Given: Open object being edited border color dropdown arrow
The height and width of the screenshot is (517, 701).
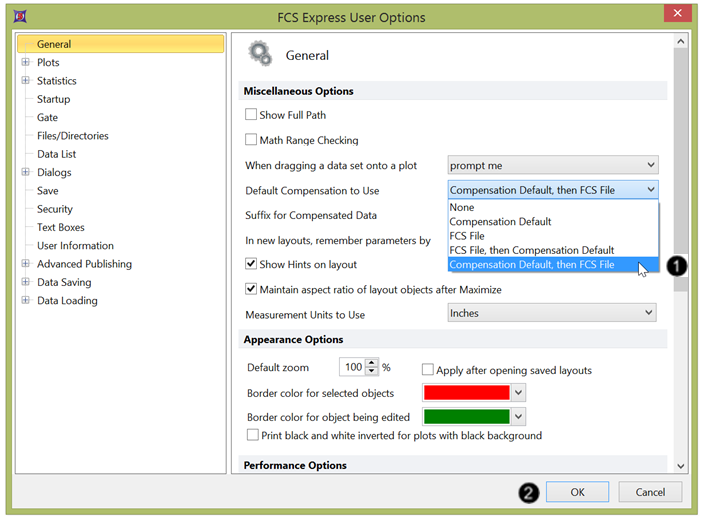Looking at the screenshot, I should click(518, 417).
